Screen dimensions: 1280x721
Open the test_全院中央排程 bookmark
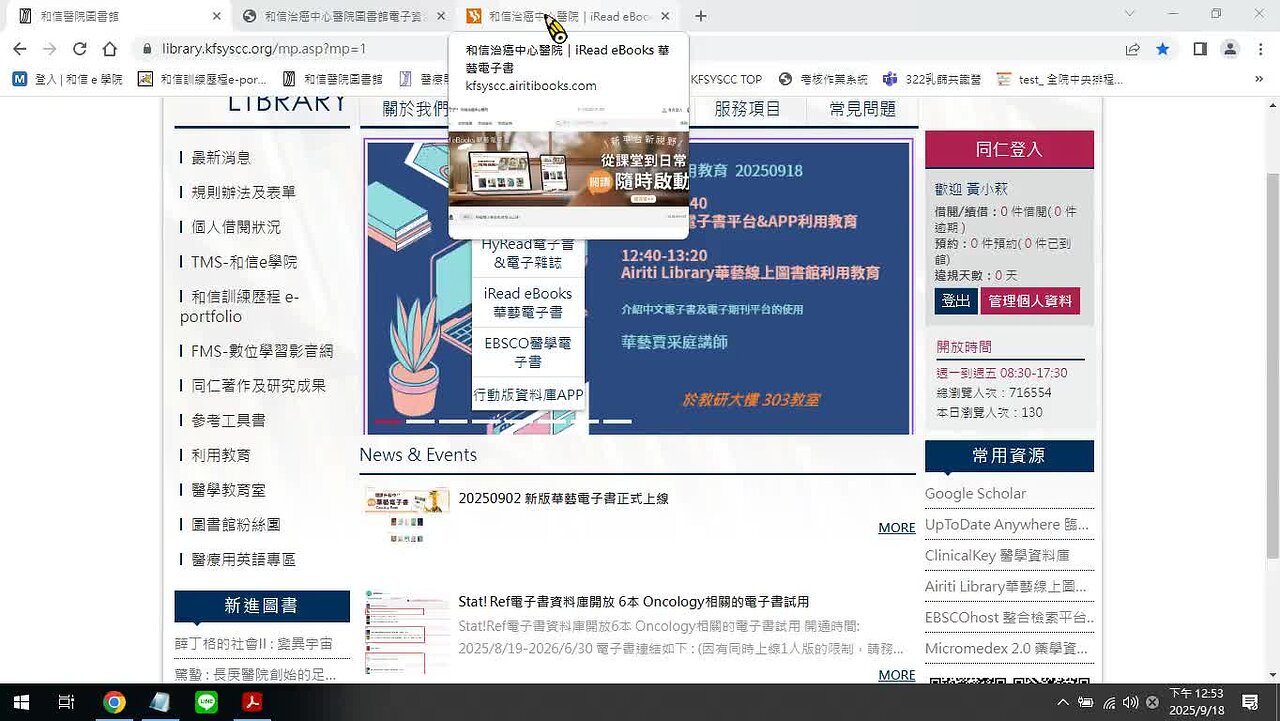(x=1059, y=79)
